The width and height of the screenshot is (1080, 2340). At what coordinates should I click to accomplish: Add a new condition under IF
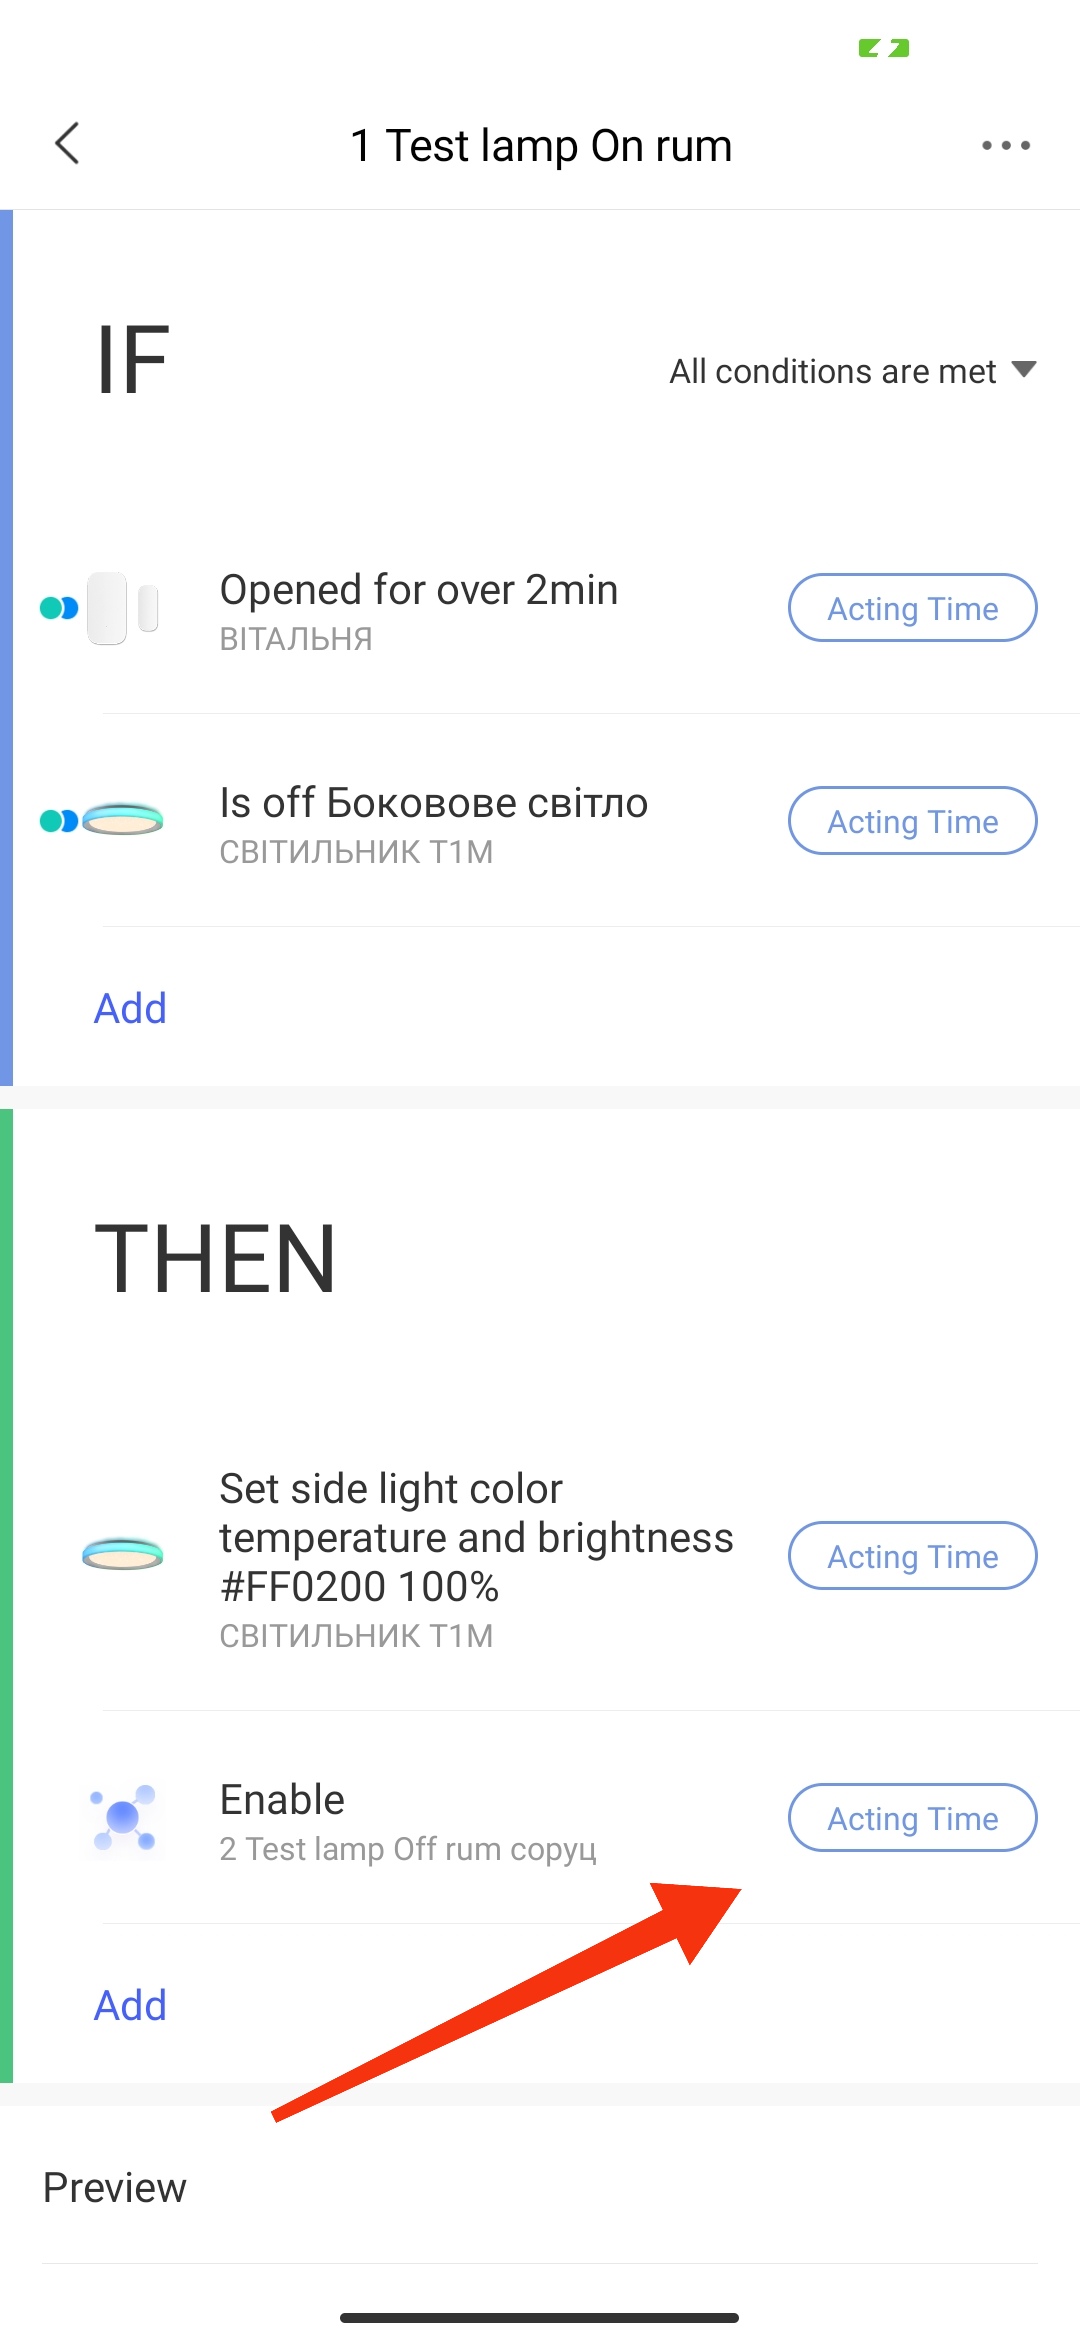(130, 1008)
